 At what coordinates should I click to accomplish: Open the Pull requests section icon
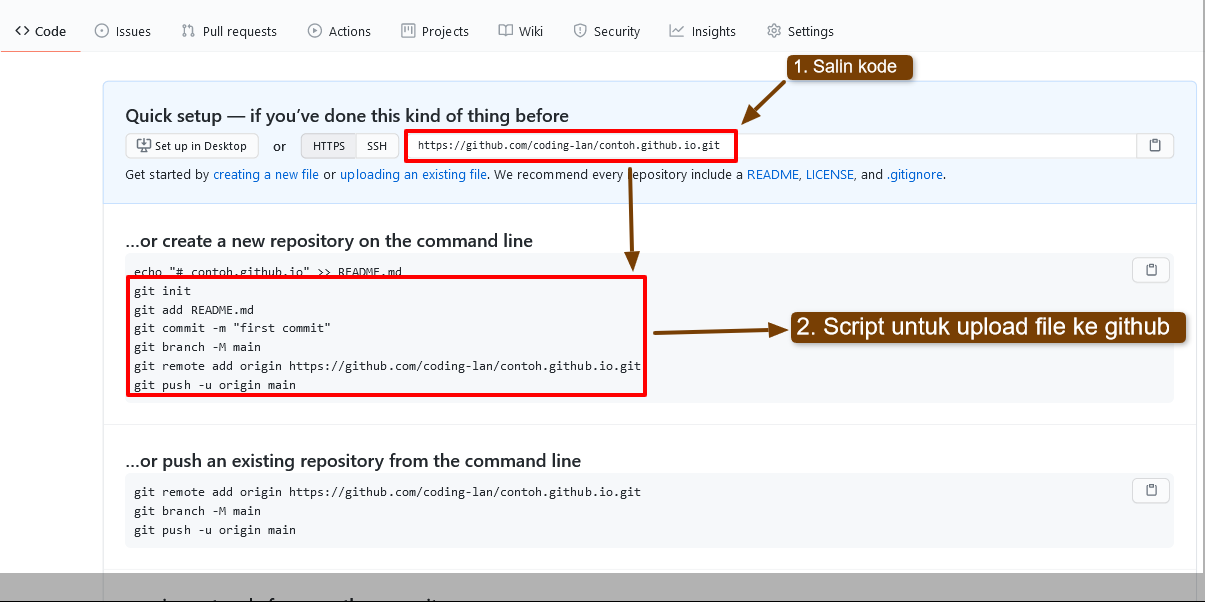(x=189, y=31)
